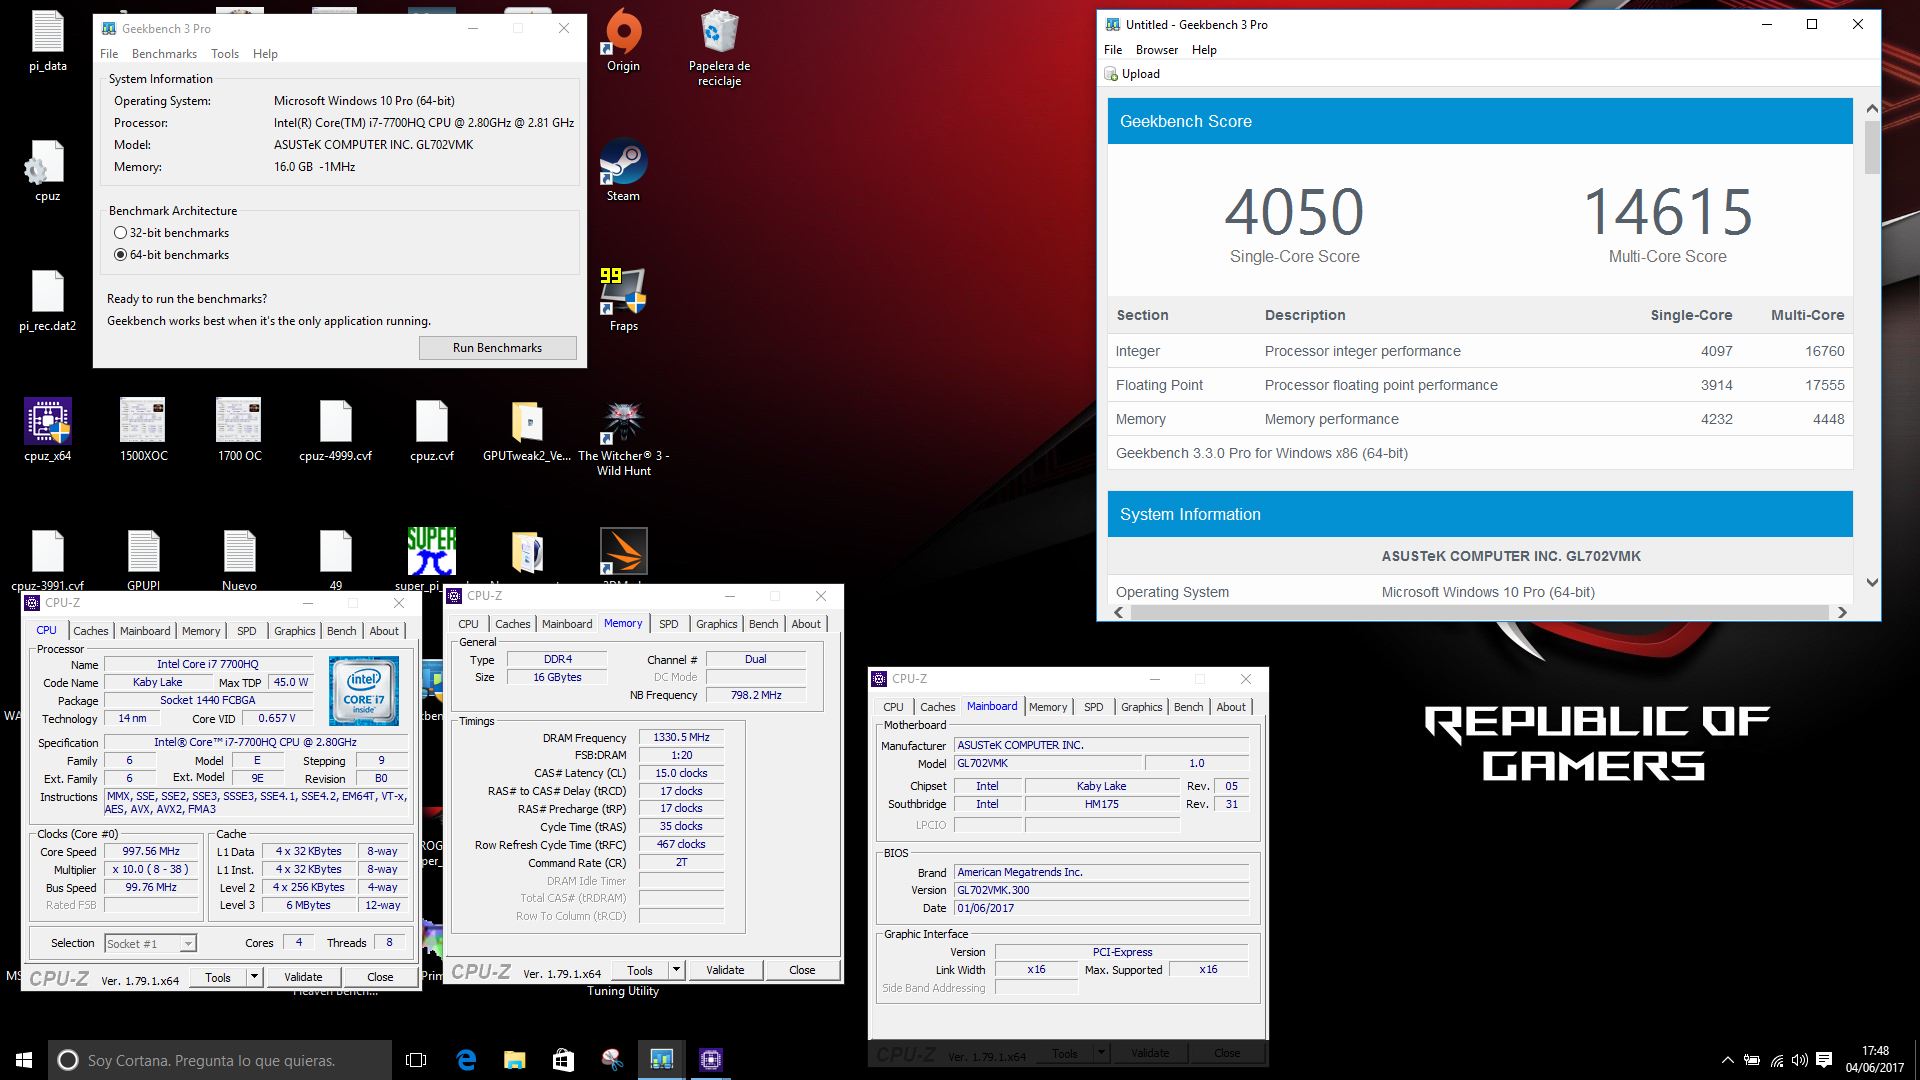Image resolution: width=1920 pixels, height=1080 pixels.
Task: Click horizontal scrollbar in Geekbench results window
Action: tap(1479, 612)
